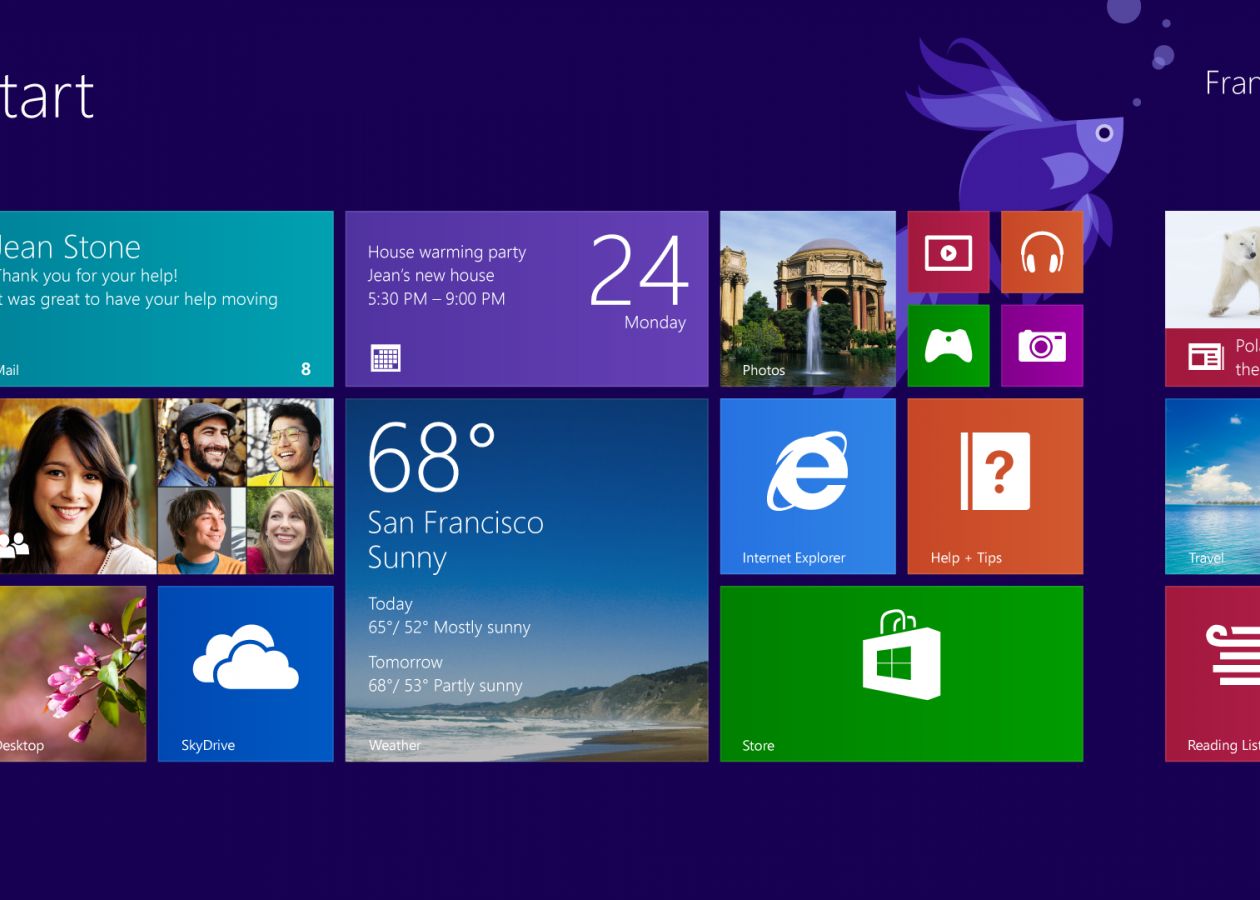
Task: Open the Windows Store tile
Action: [900, 673]
